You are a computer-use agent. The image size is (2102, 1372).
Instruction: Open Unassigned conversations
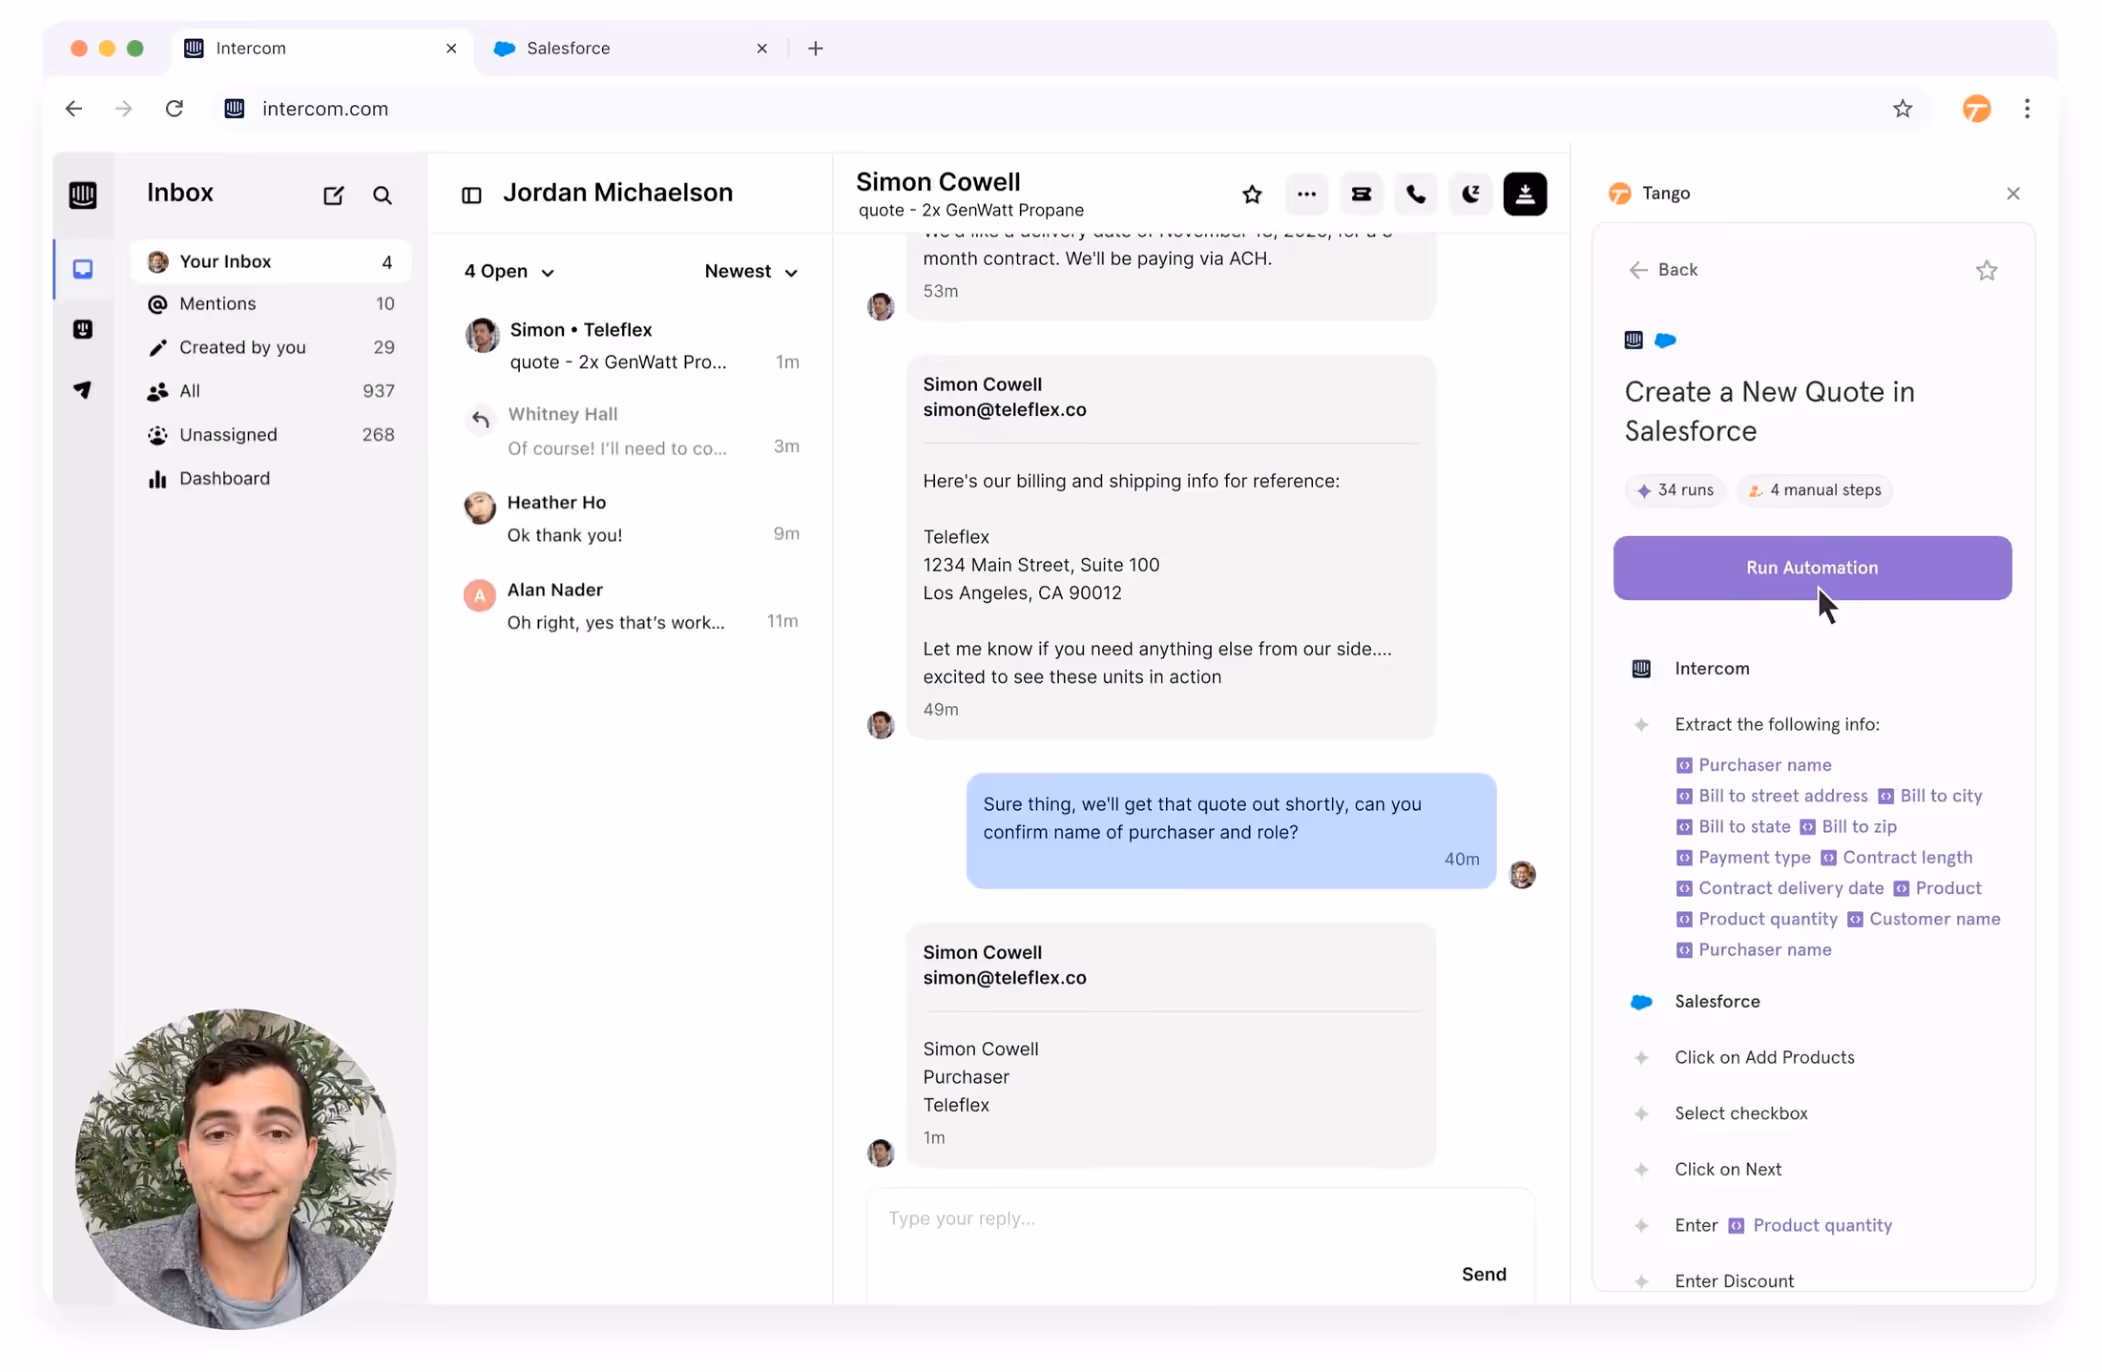[x=270, y=435]
